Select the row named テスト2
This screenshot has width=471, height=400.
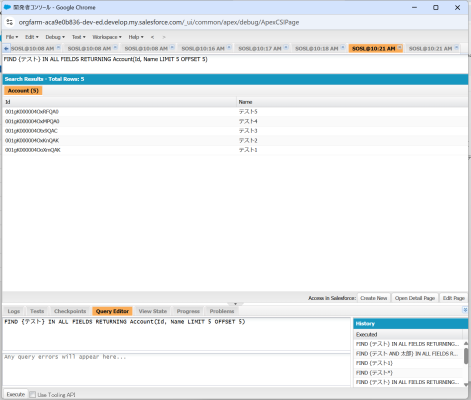tap(235, 140)
